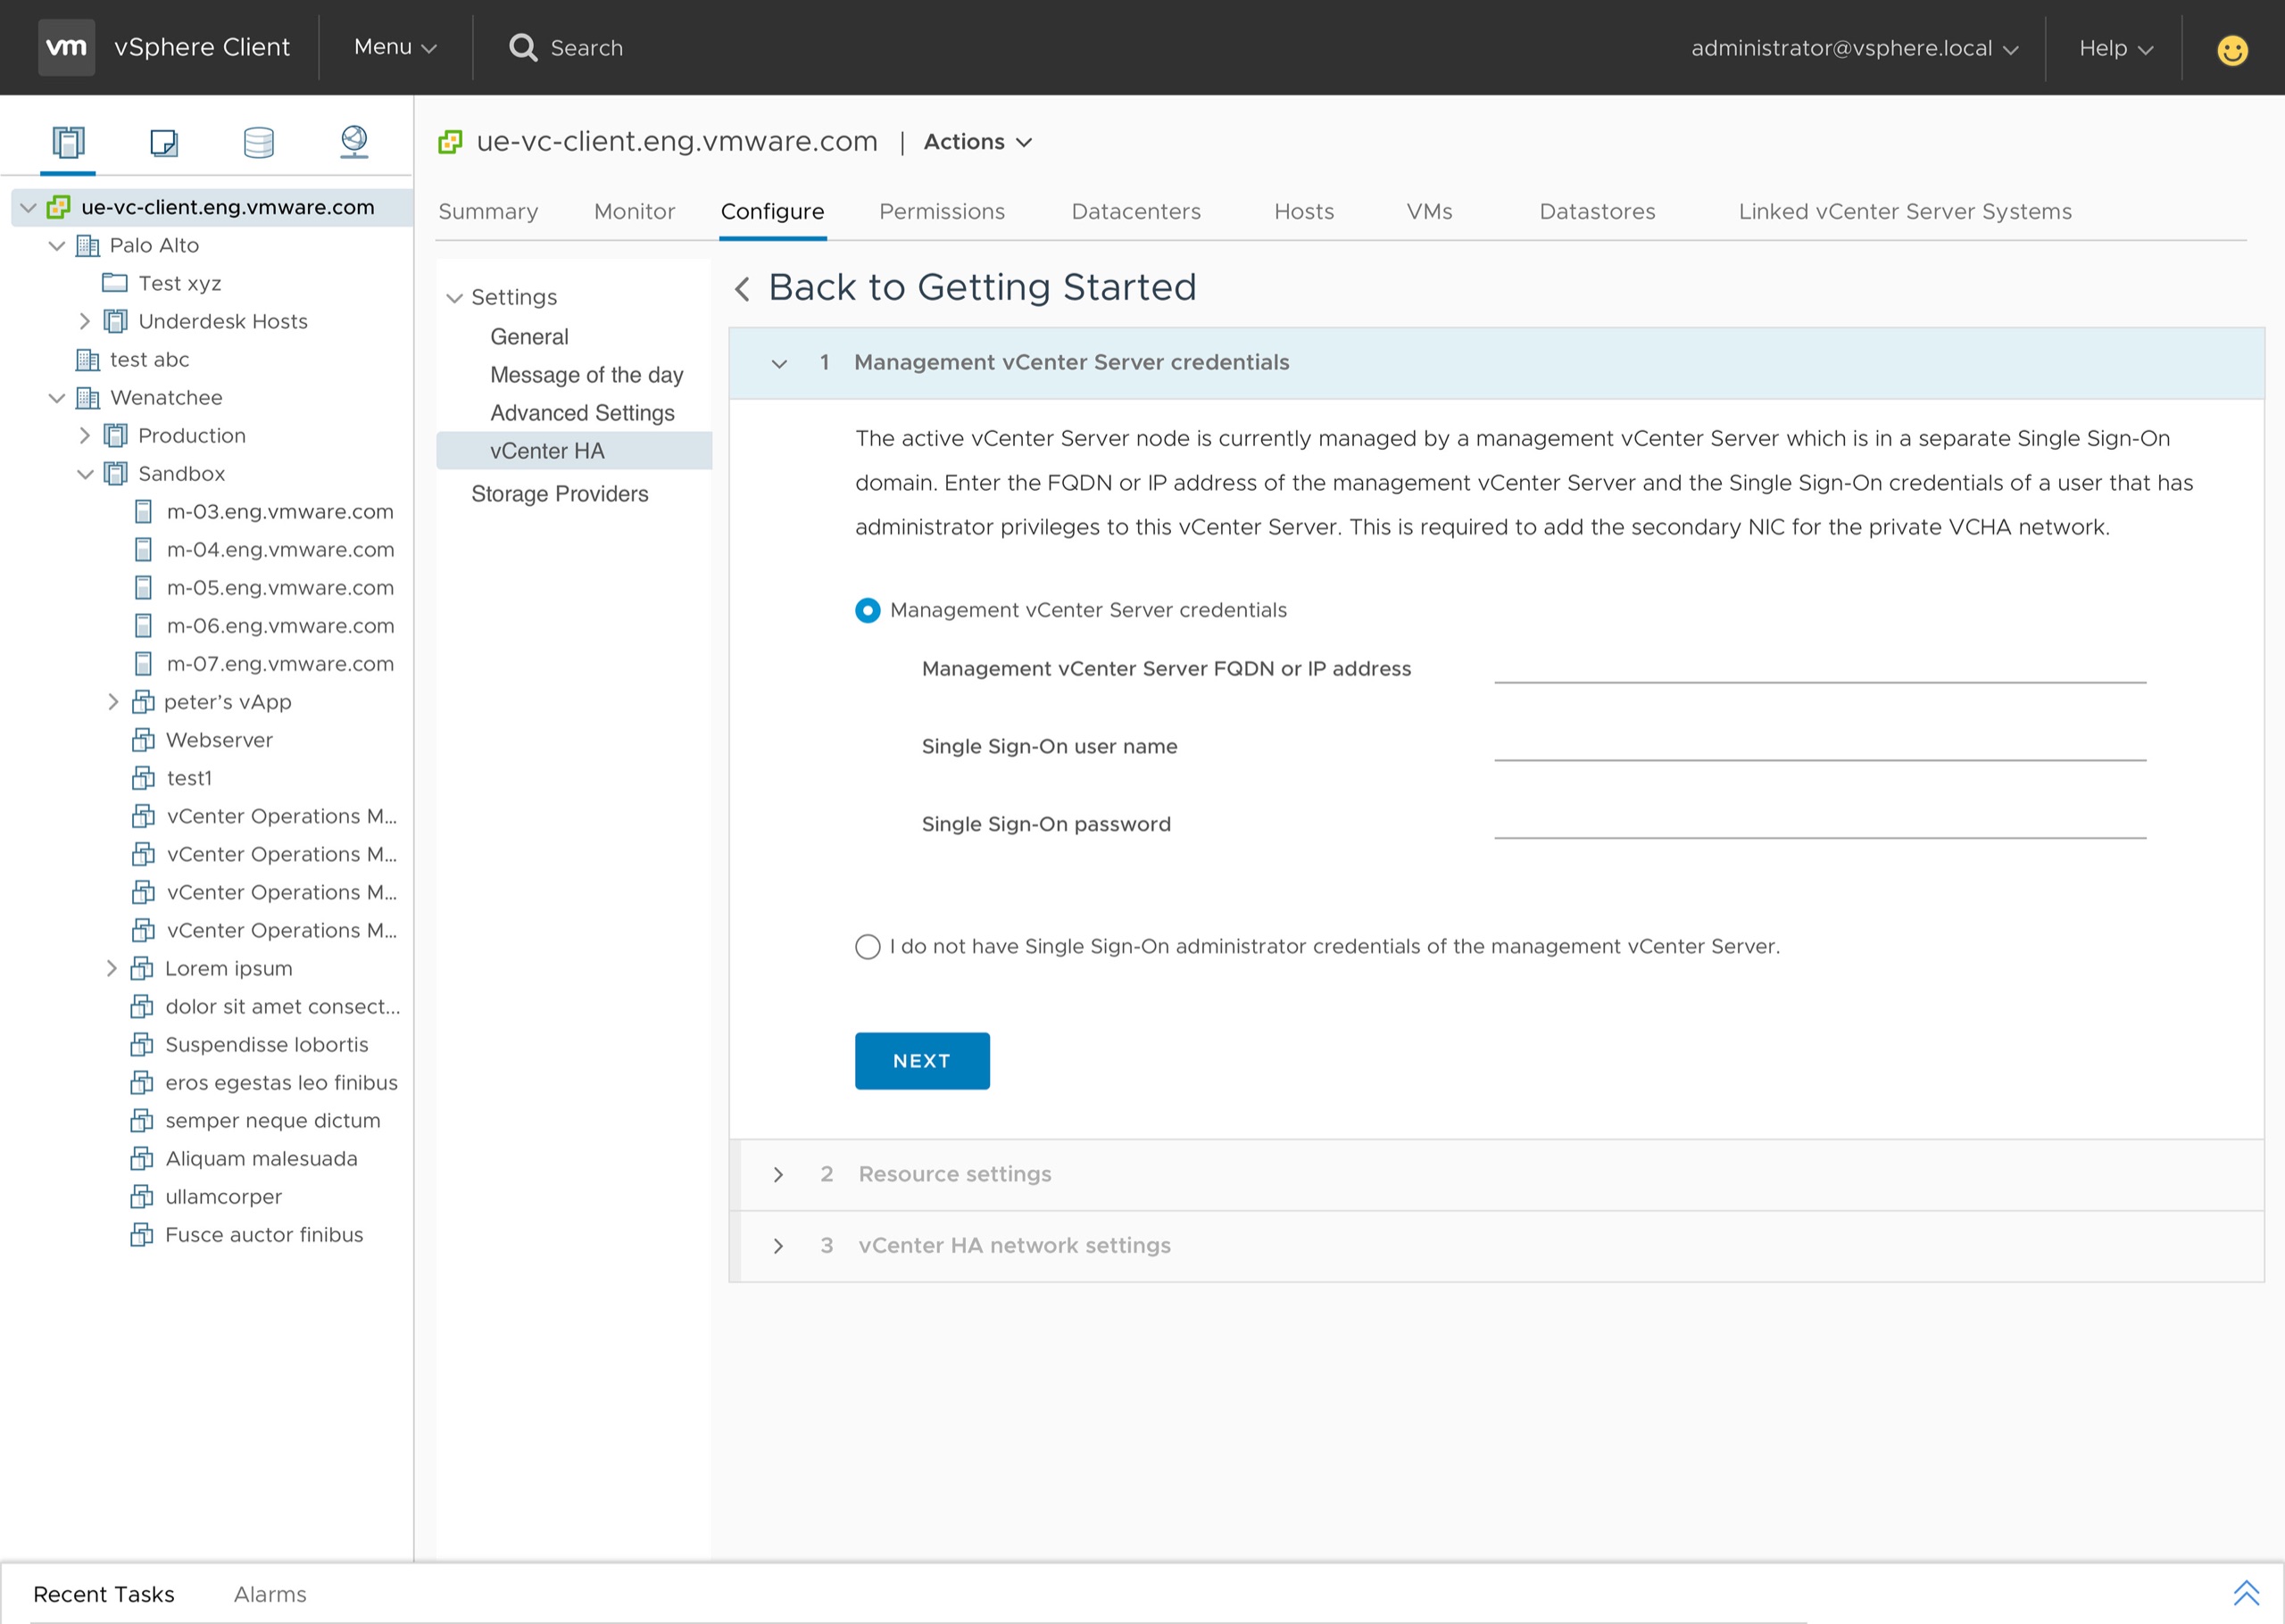
Task: Expand the Underdesk Hosts cluster node
Action: pos(85,322)
